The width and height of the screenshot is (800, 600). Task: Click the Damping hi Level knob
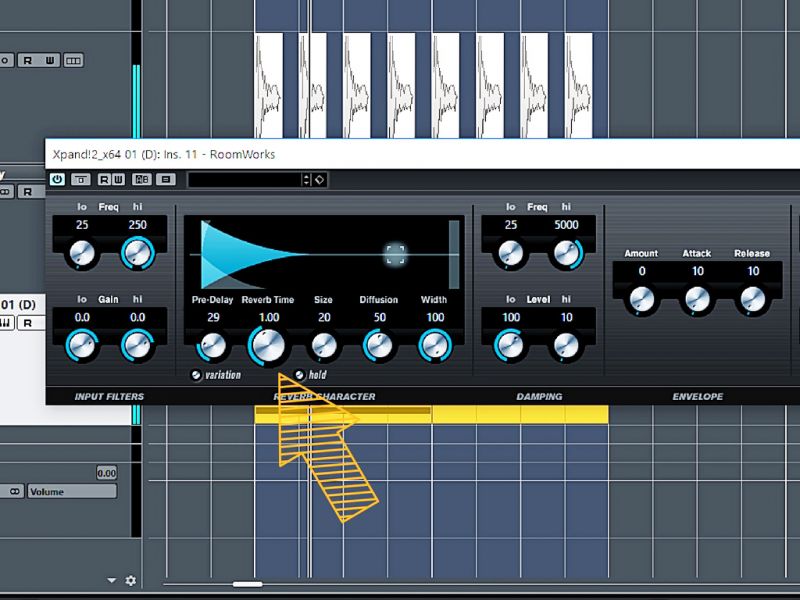click(x=566, y=345)
